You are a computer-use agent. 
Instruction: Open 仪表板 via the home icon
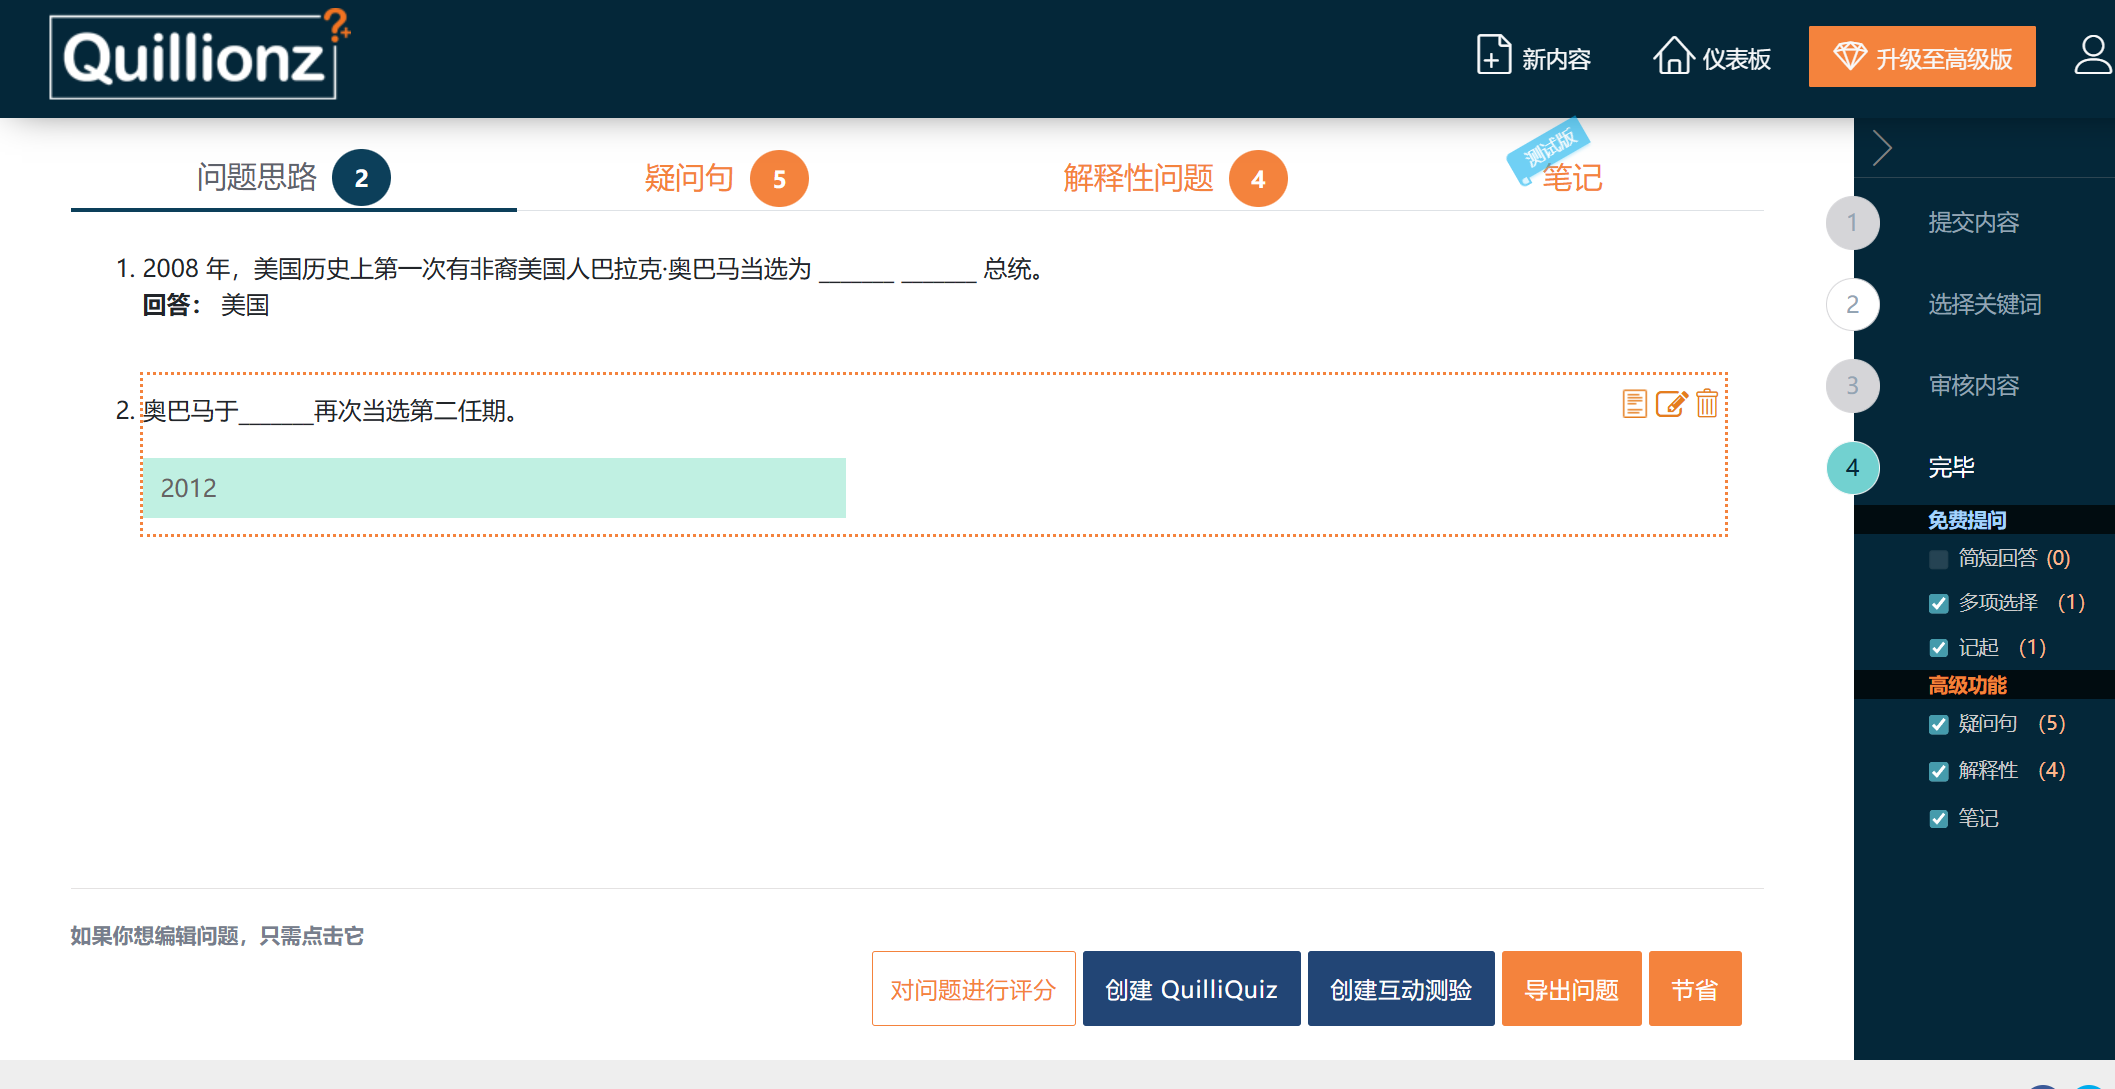point(1672,57)
